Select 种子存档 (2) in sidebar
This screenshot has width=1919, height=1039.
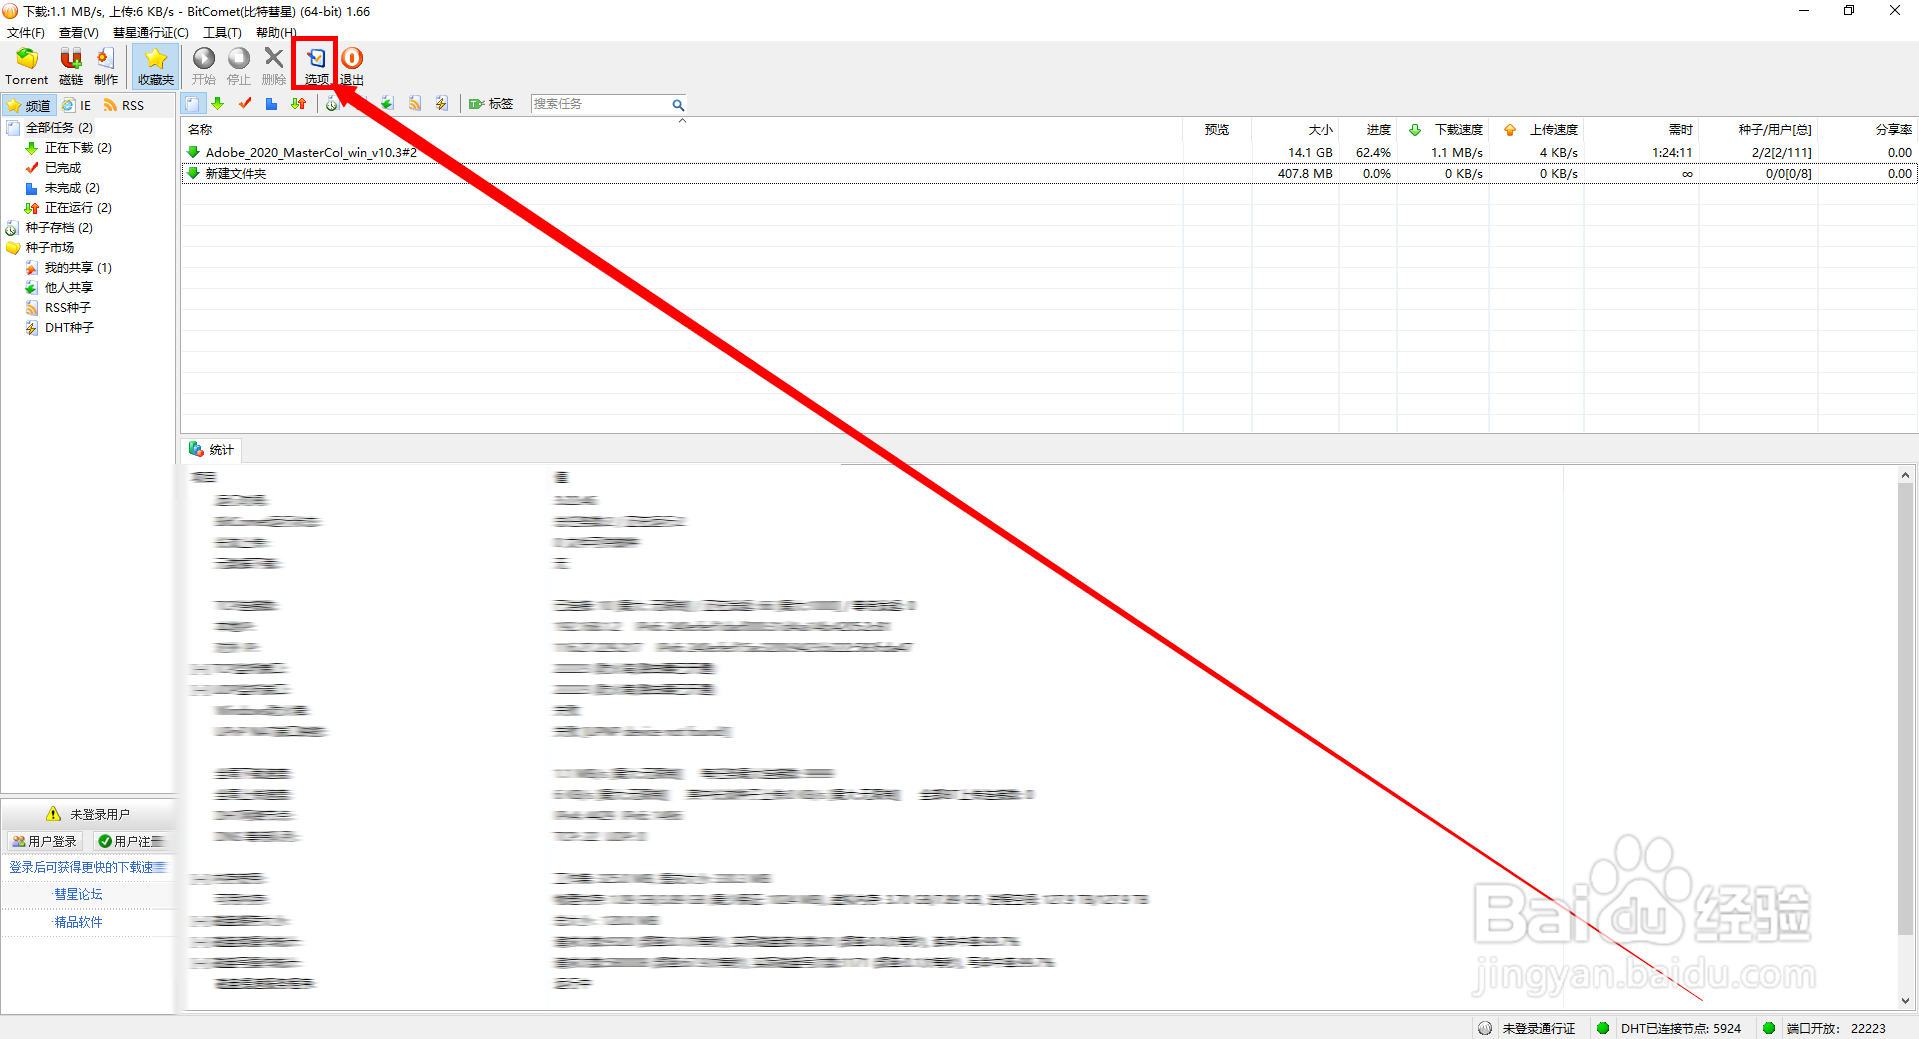[59, 228]
